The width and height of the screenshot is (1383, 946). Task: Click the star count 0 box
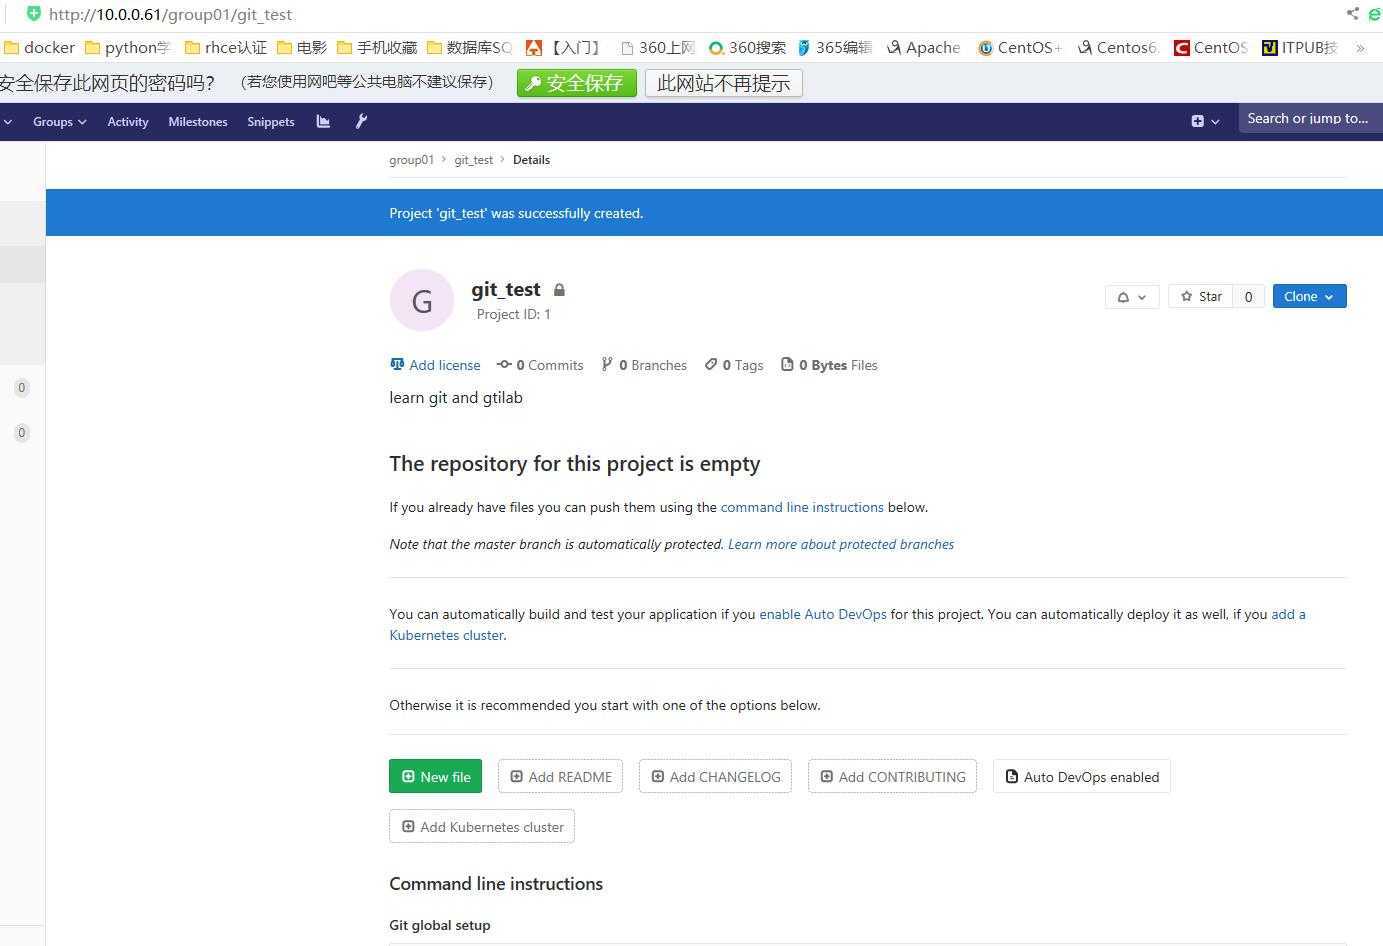(x=1248, y=296)
